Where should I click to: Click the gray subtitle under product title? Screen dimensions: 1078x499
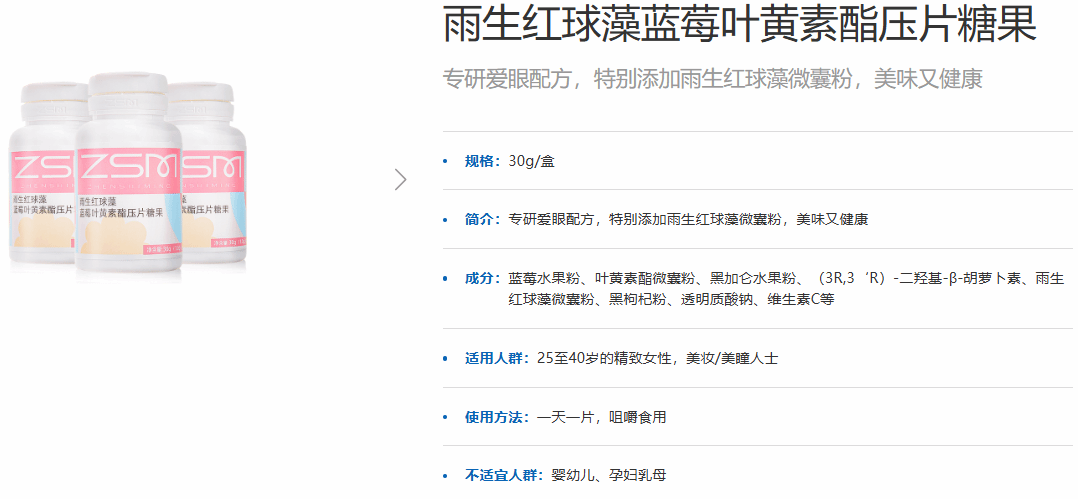(x=712, y=80)
